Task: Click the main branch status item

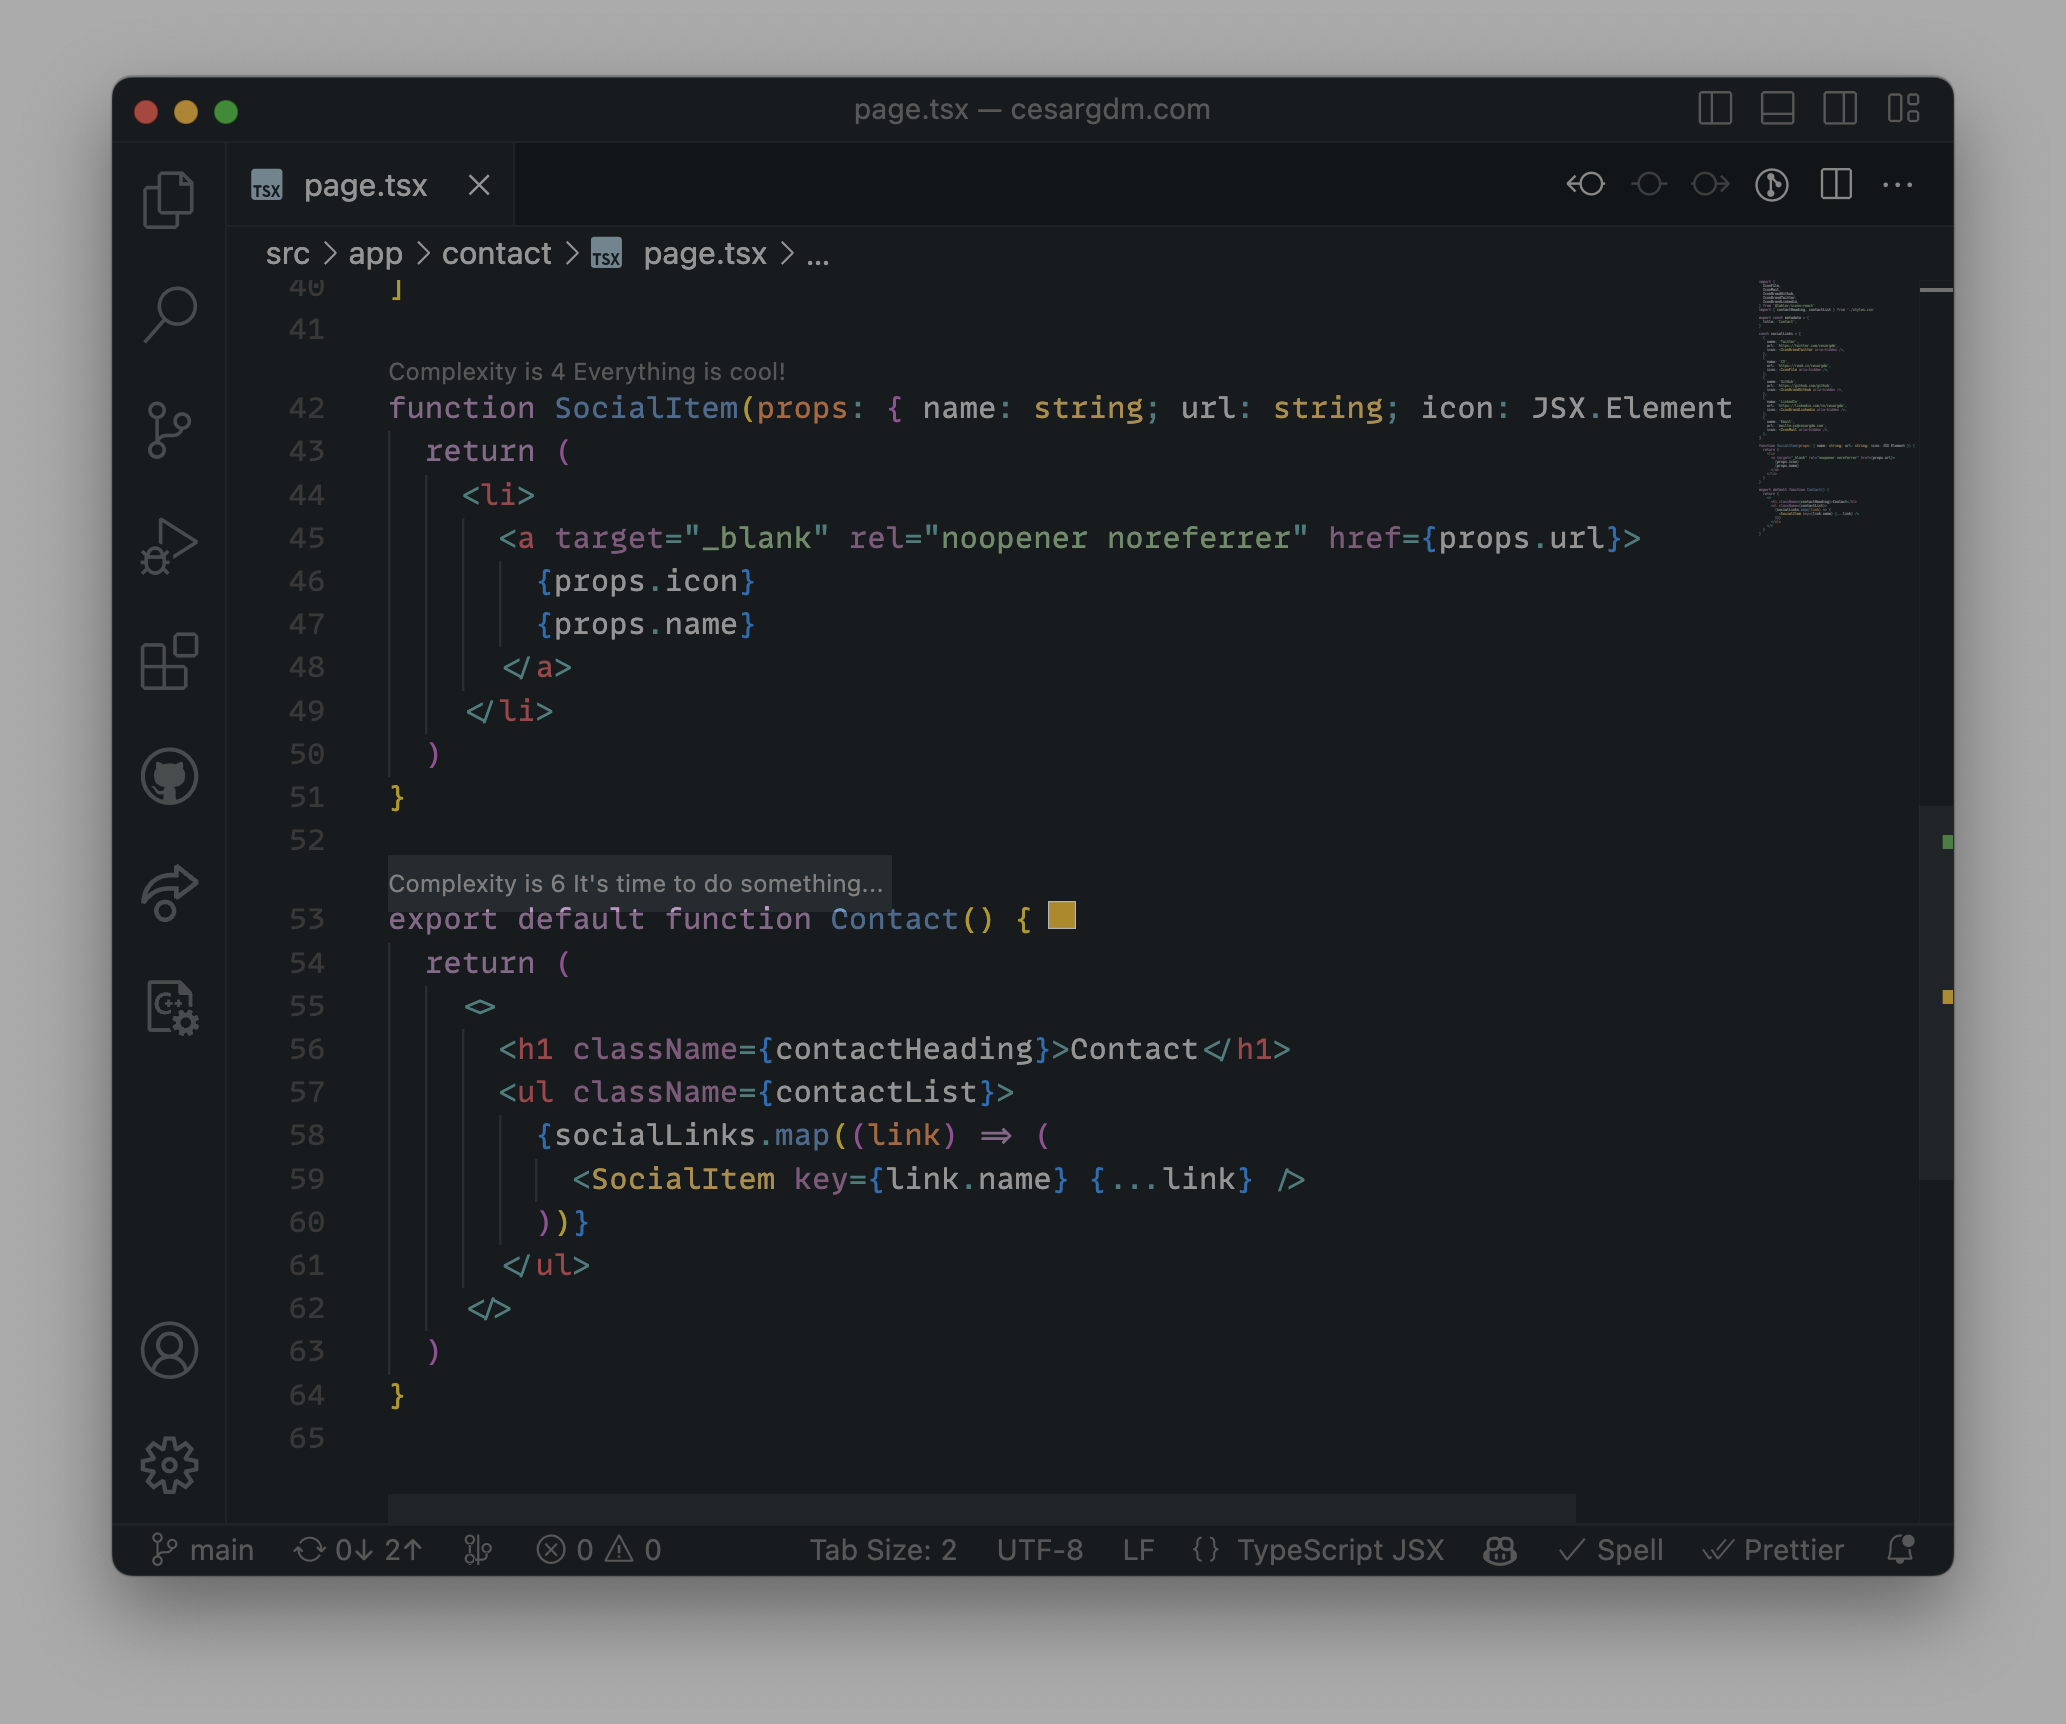Action: point(203,1550)
